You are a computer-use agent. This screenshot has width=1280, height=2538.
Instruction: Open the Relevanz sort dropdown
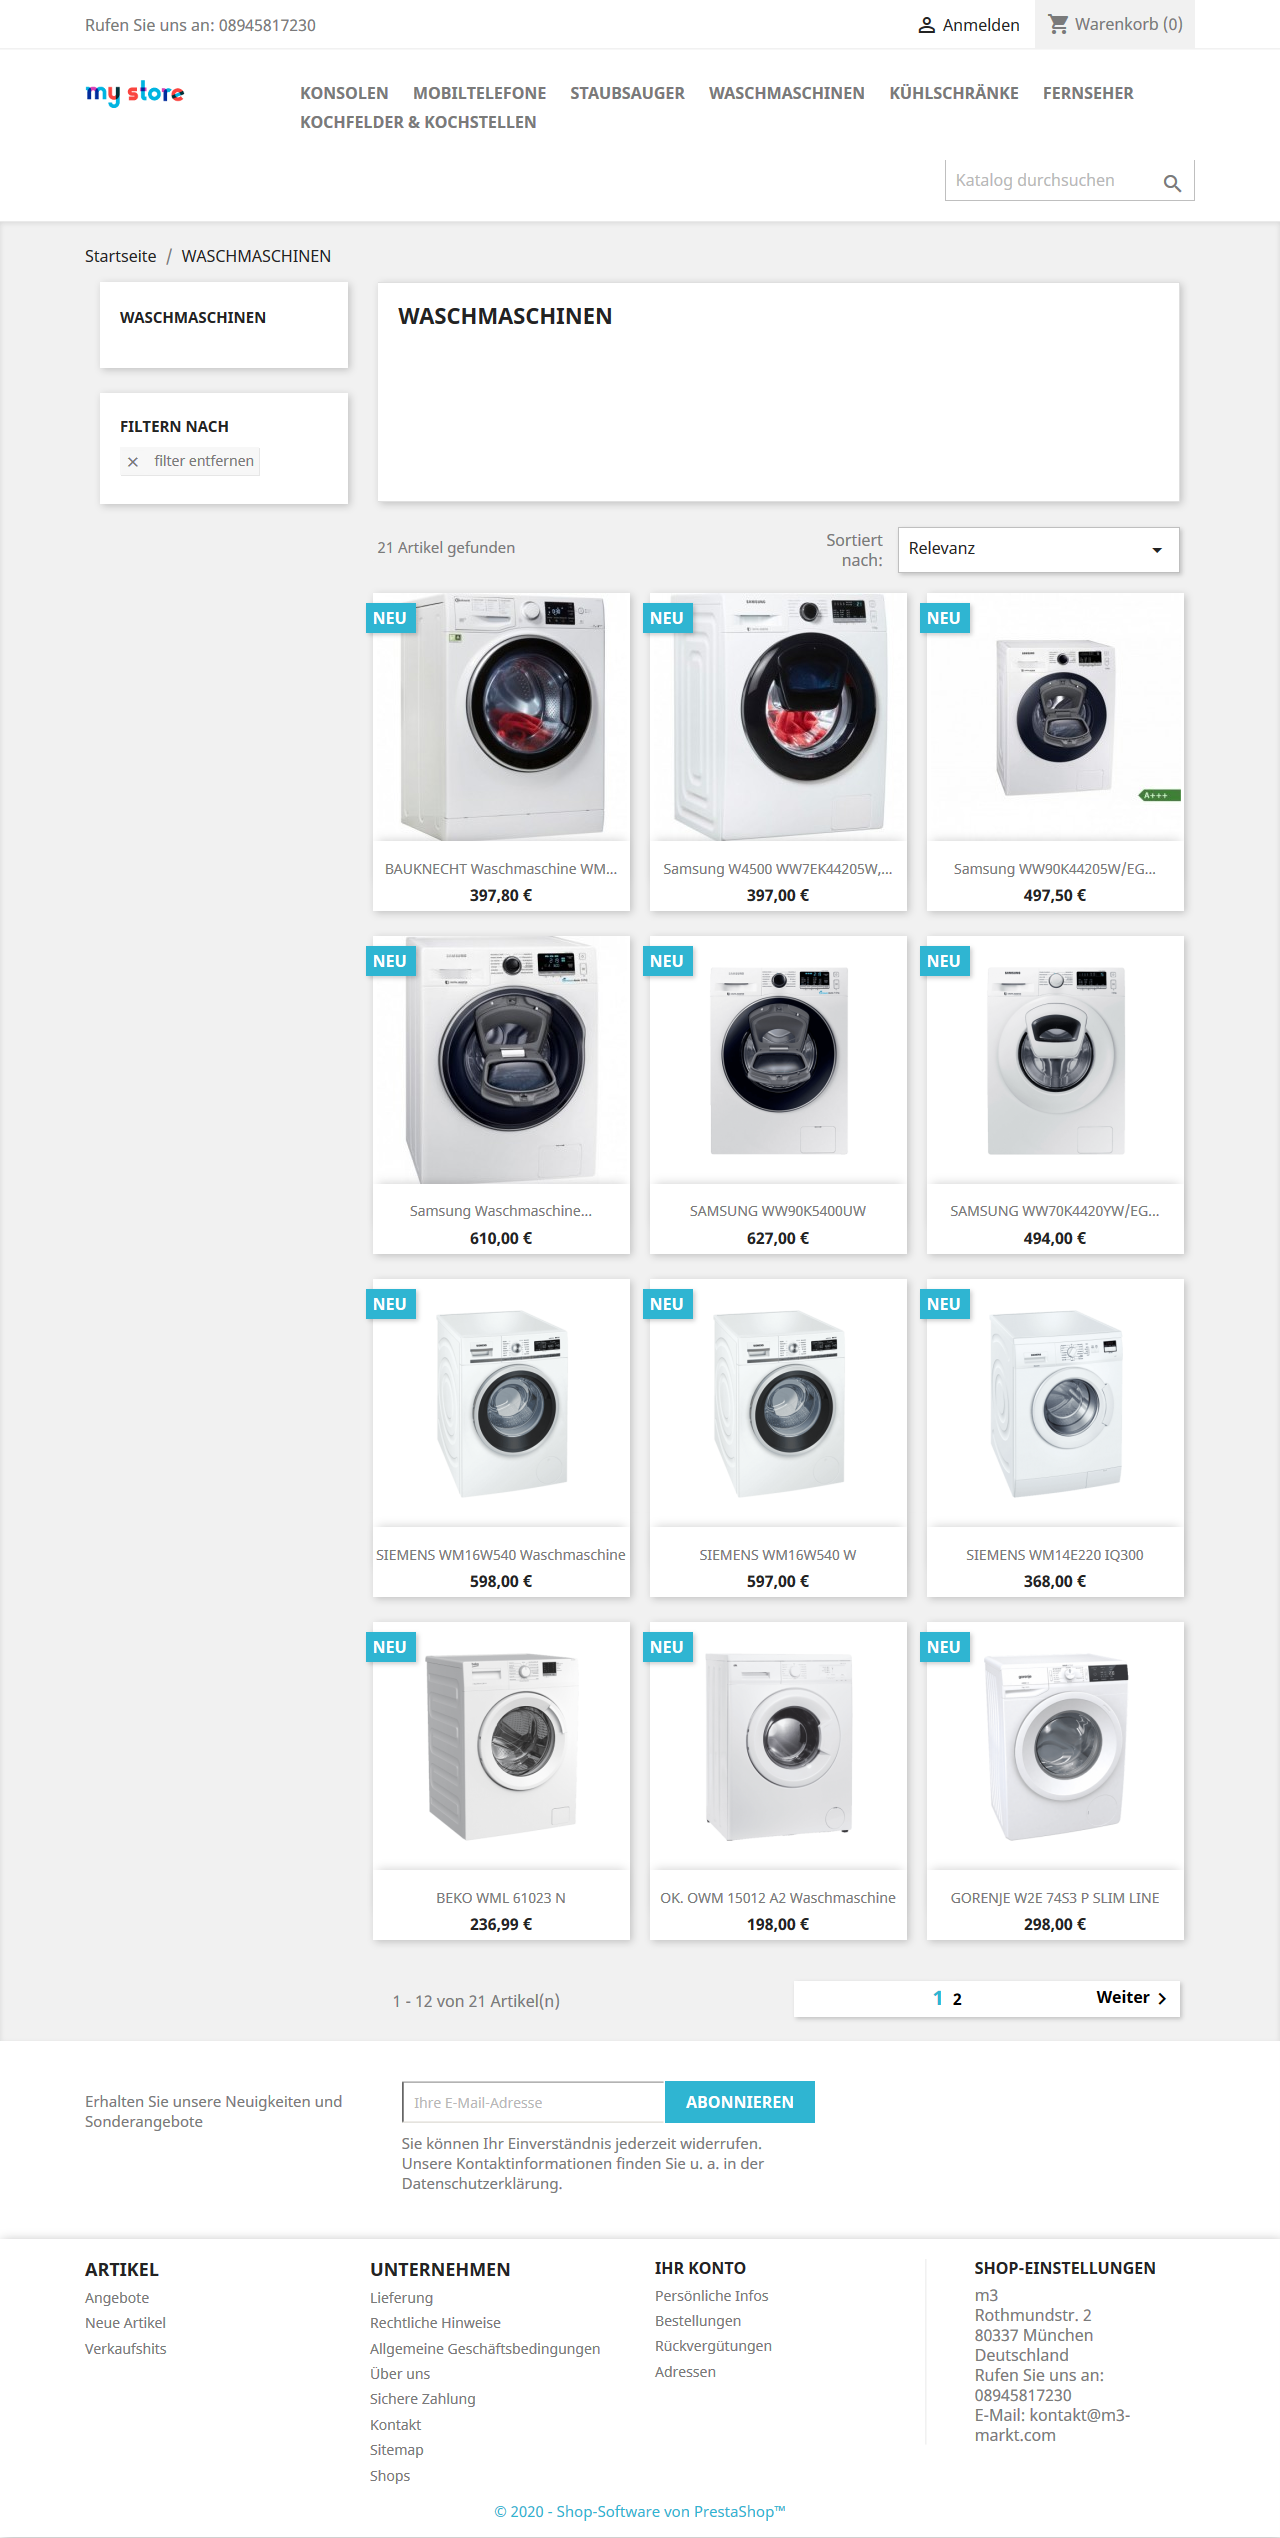coord(1038,549)
